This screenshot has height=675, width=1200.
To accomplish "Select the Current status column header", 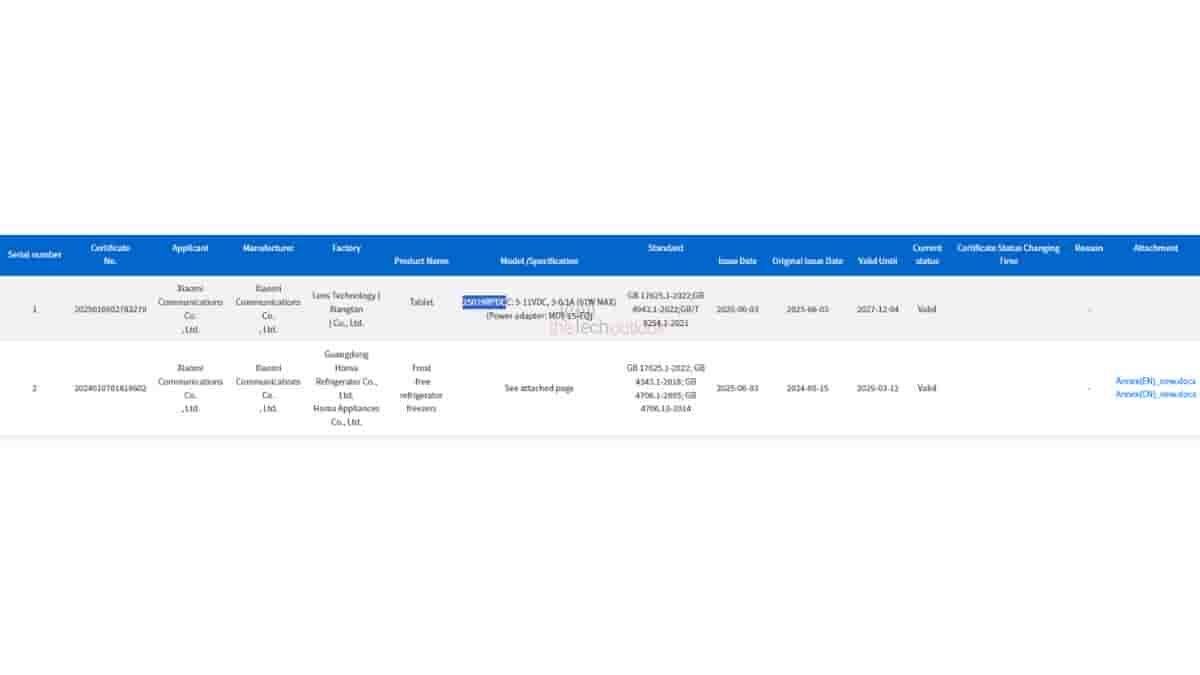I will click(x=927, y=254).
